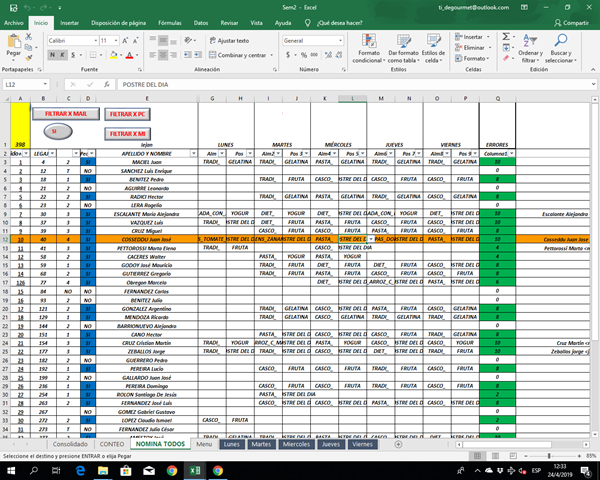Click the Save icon in title bar
The width and height of the screenshot is (600, 480).
[13, 8]
